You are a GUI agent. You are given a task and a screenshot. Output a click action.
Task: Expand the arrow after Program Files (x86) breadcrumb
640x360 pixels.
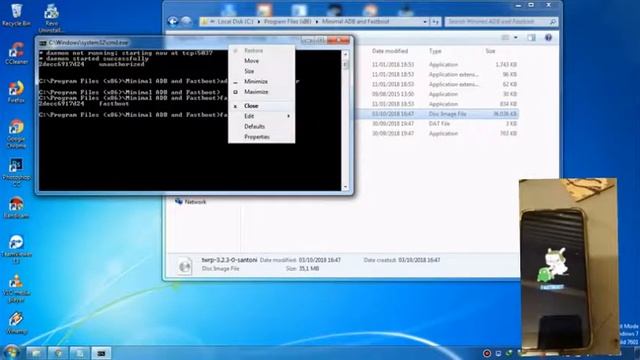pos(316,22)
